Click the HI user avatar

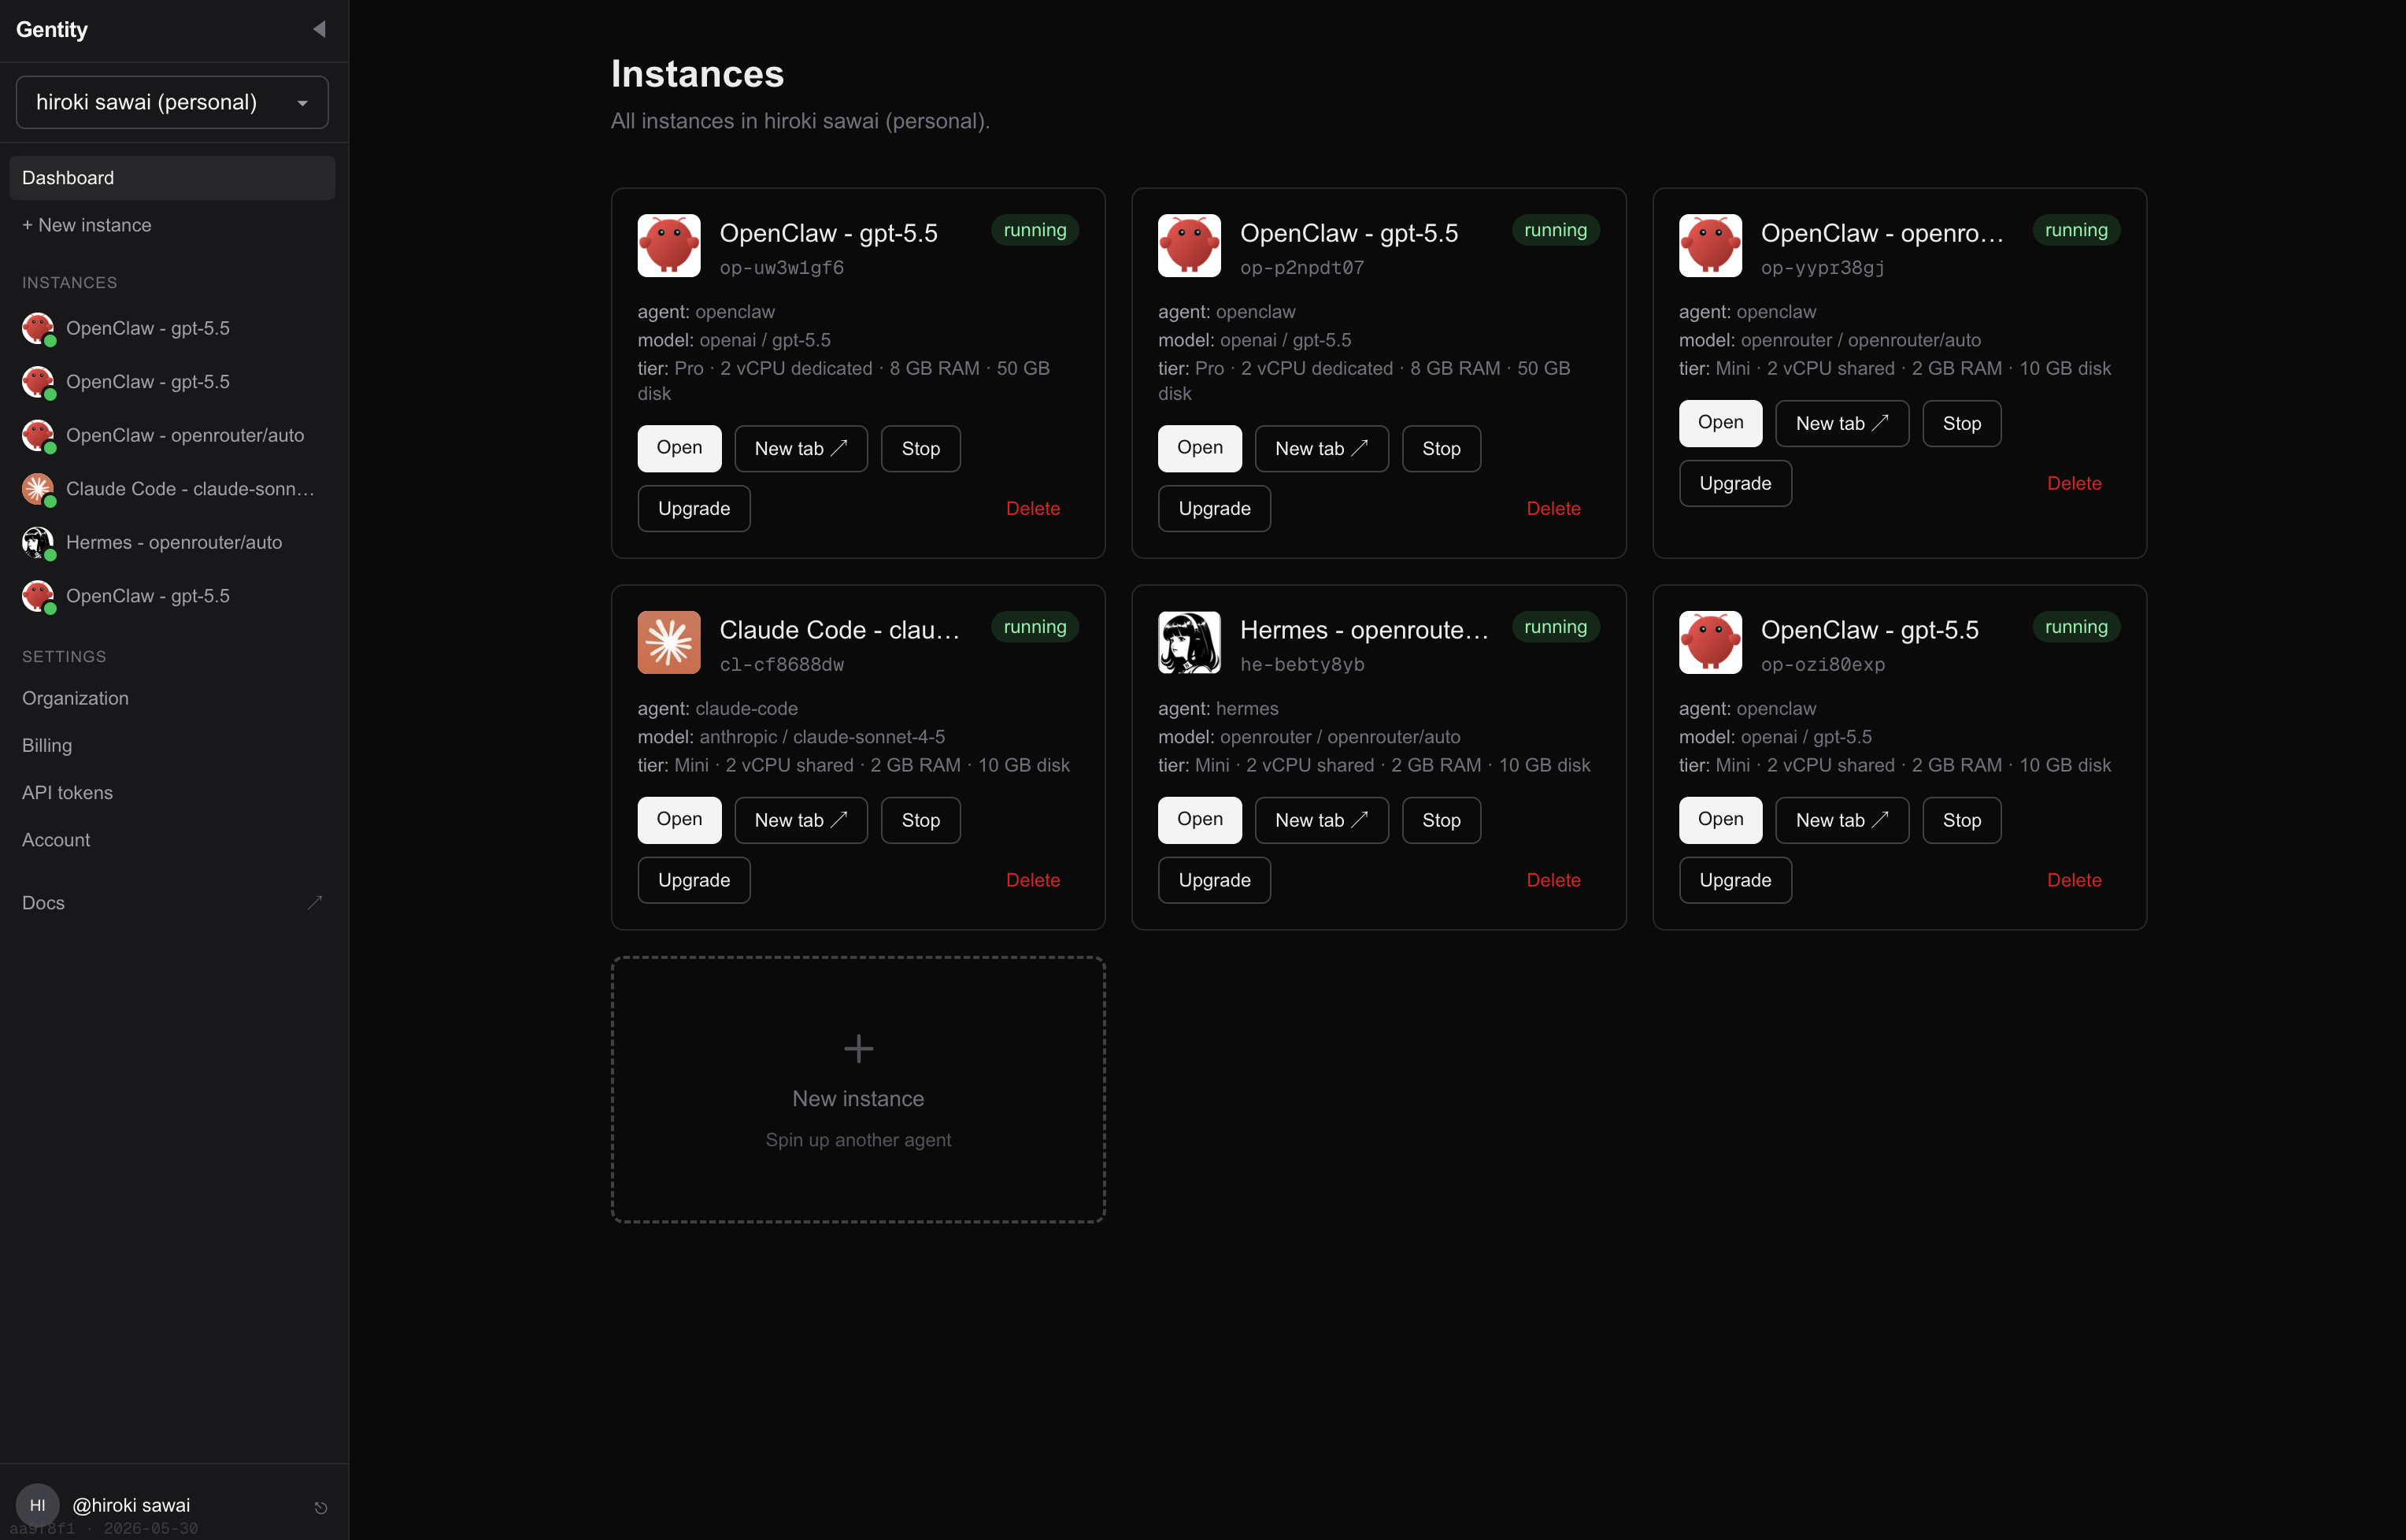pos(37,1505)
